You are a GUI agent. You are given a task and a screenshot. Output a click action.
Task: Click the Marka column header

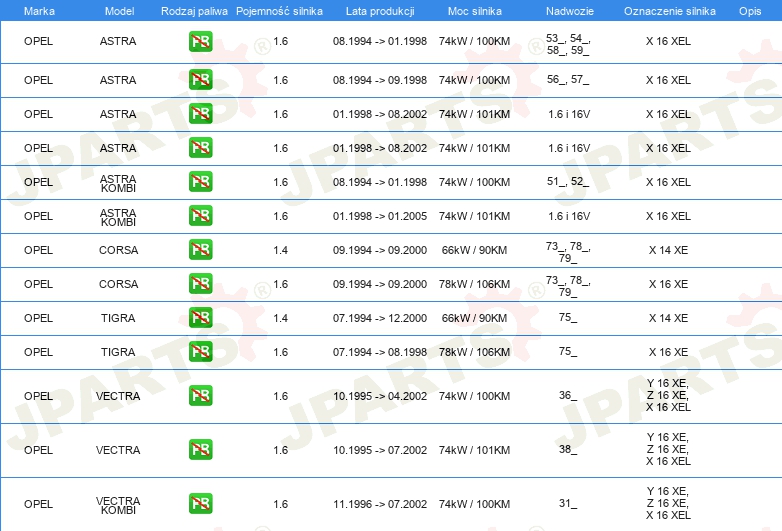pyautogui.click(x=39, y=11)
